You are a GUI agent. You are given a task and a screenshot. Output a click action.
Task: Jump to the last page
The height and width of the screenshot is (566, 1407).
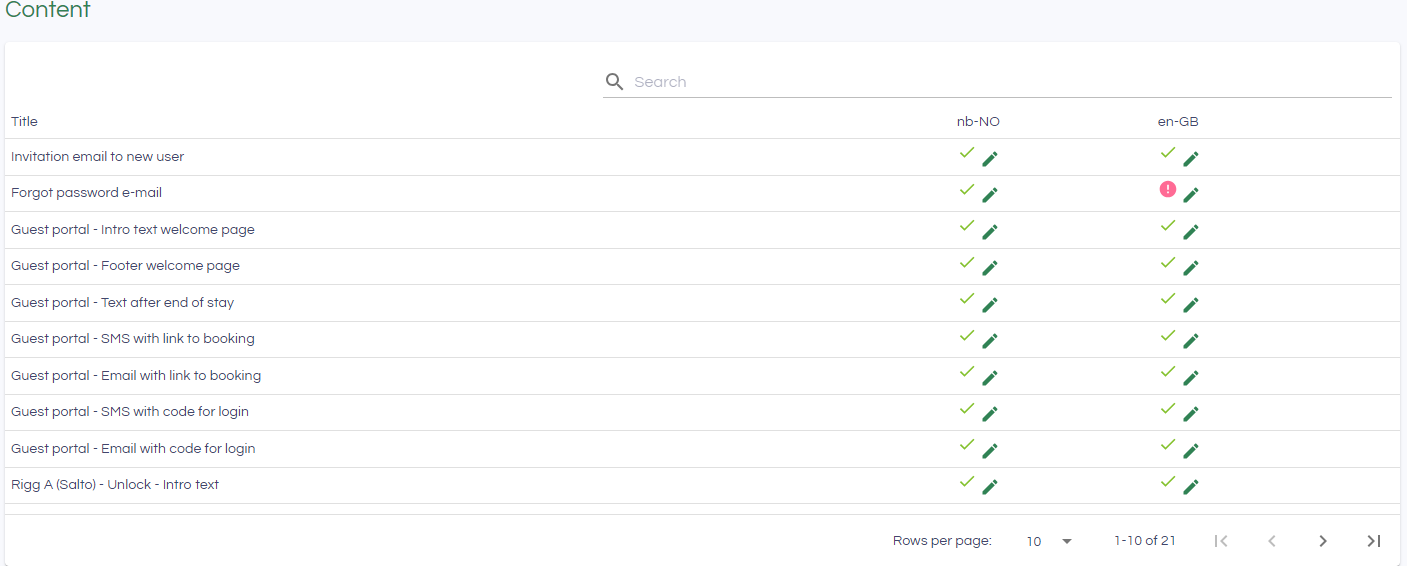(1374, 541)
